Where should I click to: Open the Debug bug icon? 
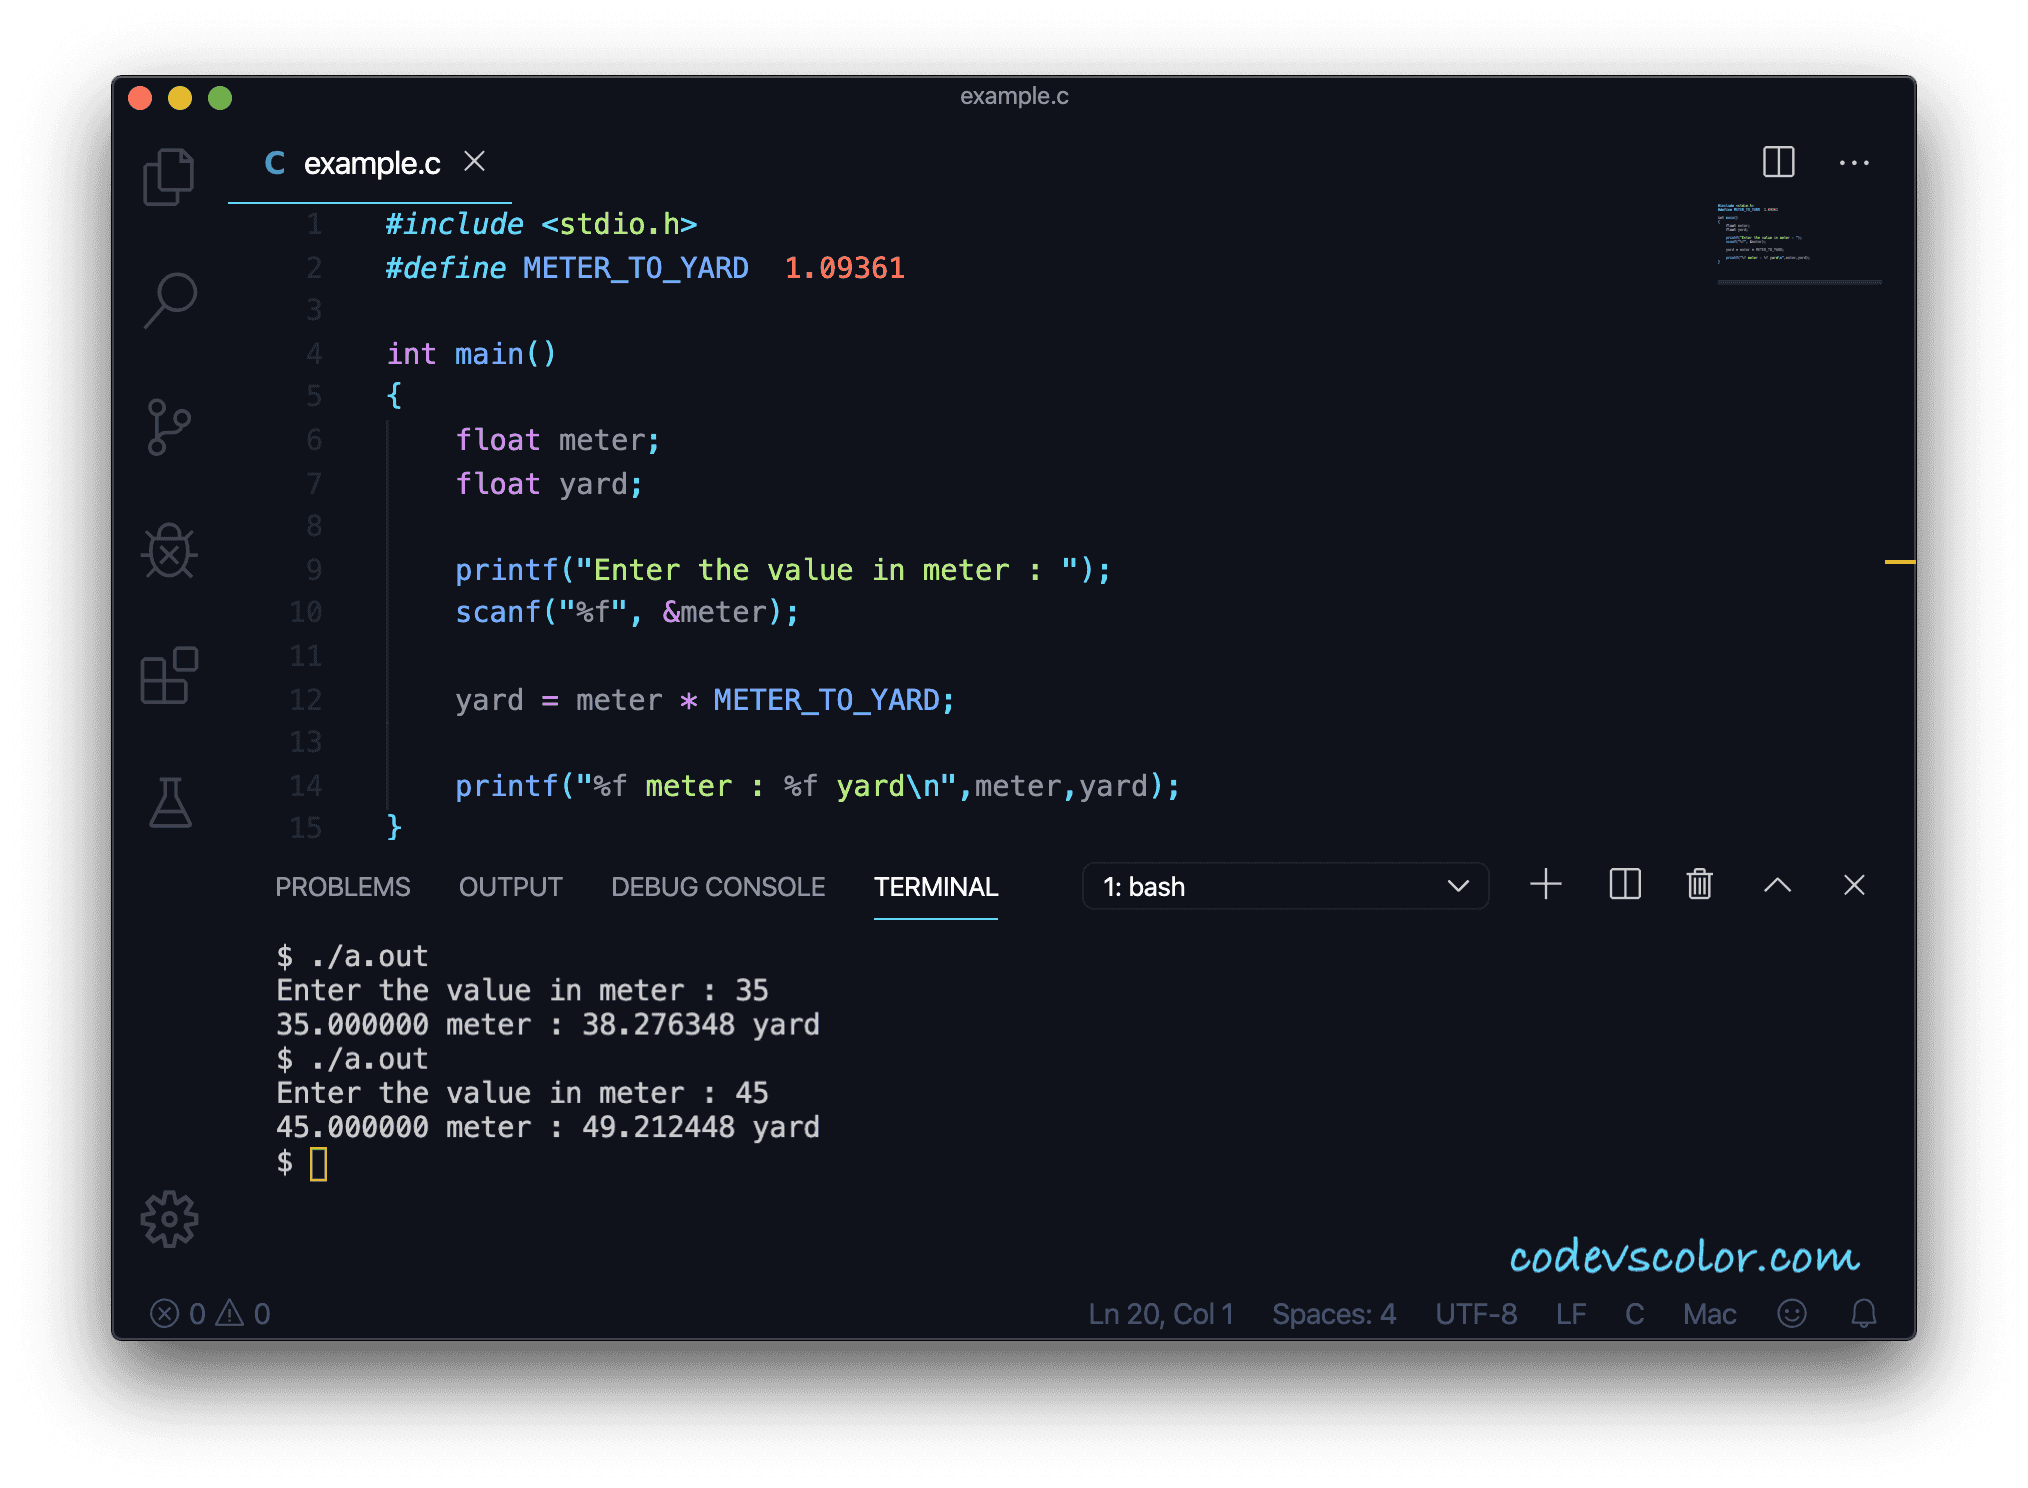[x=169, y=551]
